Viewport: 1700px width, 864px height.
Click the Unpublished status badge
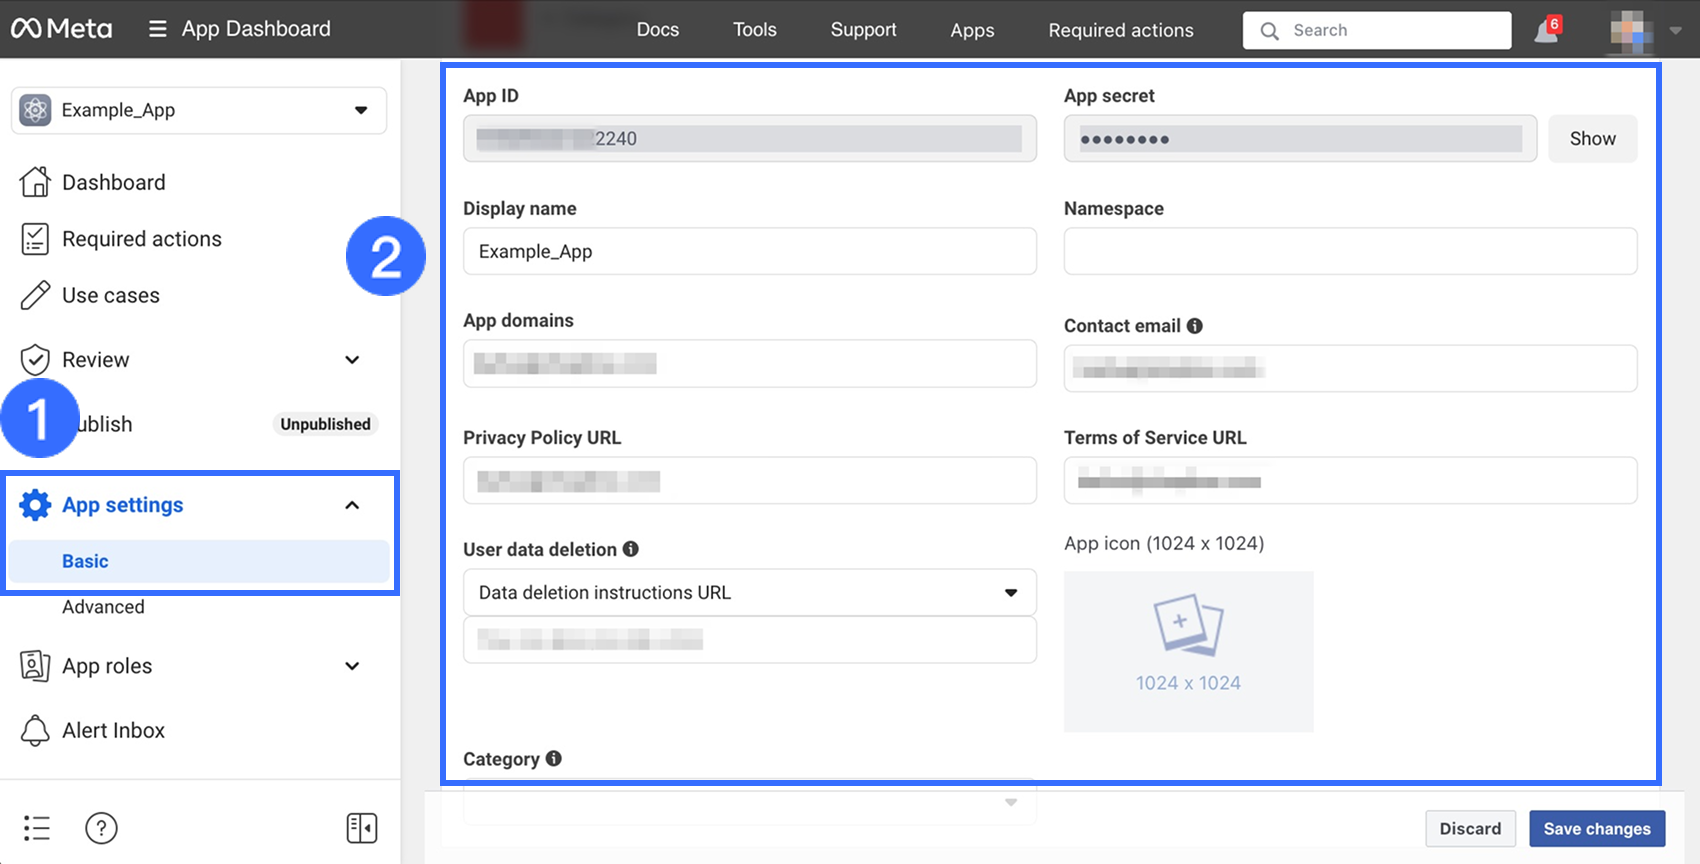[x=325, y=424]
